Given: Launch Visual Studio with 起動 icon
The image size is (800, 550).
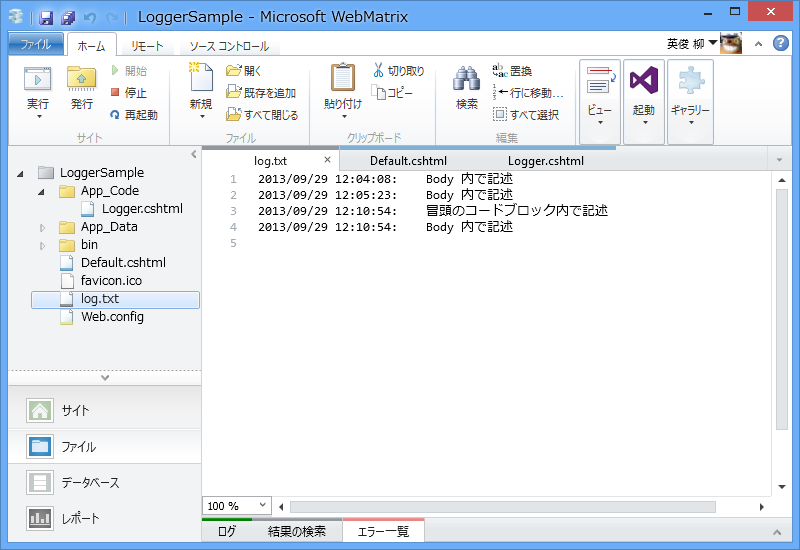Looking at the screenshot, I should coord(644,101).
